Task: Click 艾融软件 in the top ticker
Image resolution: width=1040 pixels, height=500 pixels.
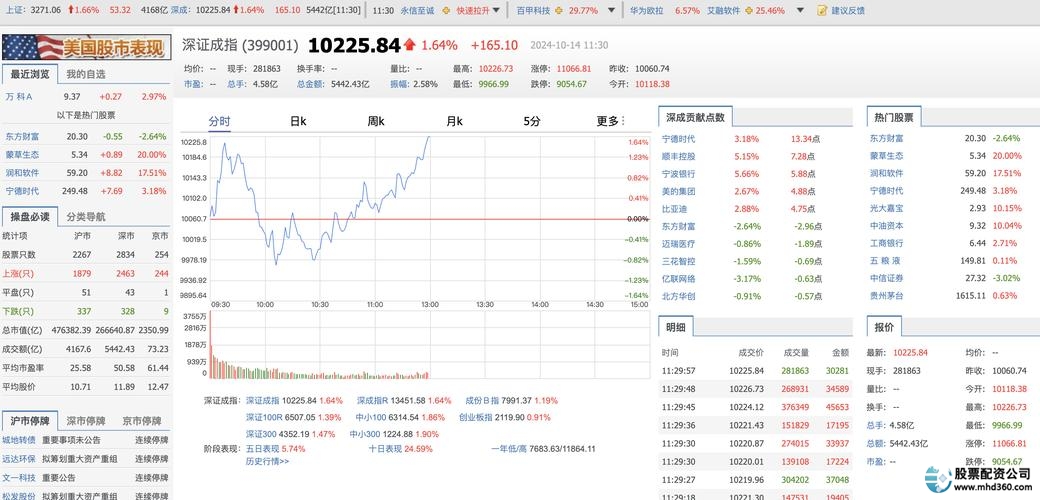Action: coord(724,11)
